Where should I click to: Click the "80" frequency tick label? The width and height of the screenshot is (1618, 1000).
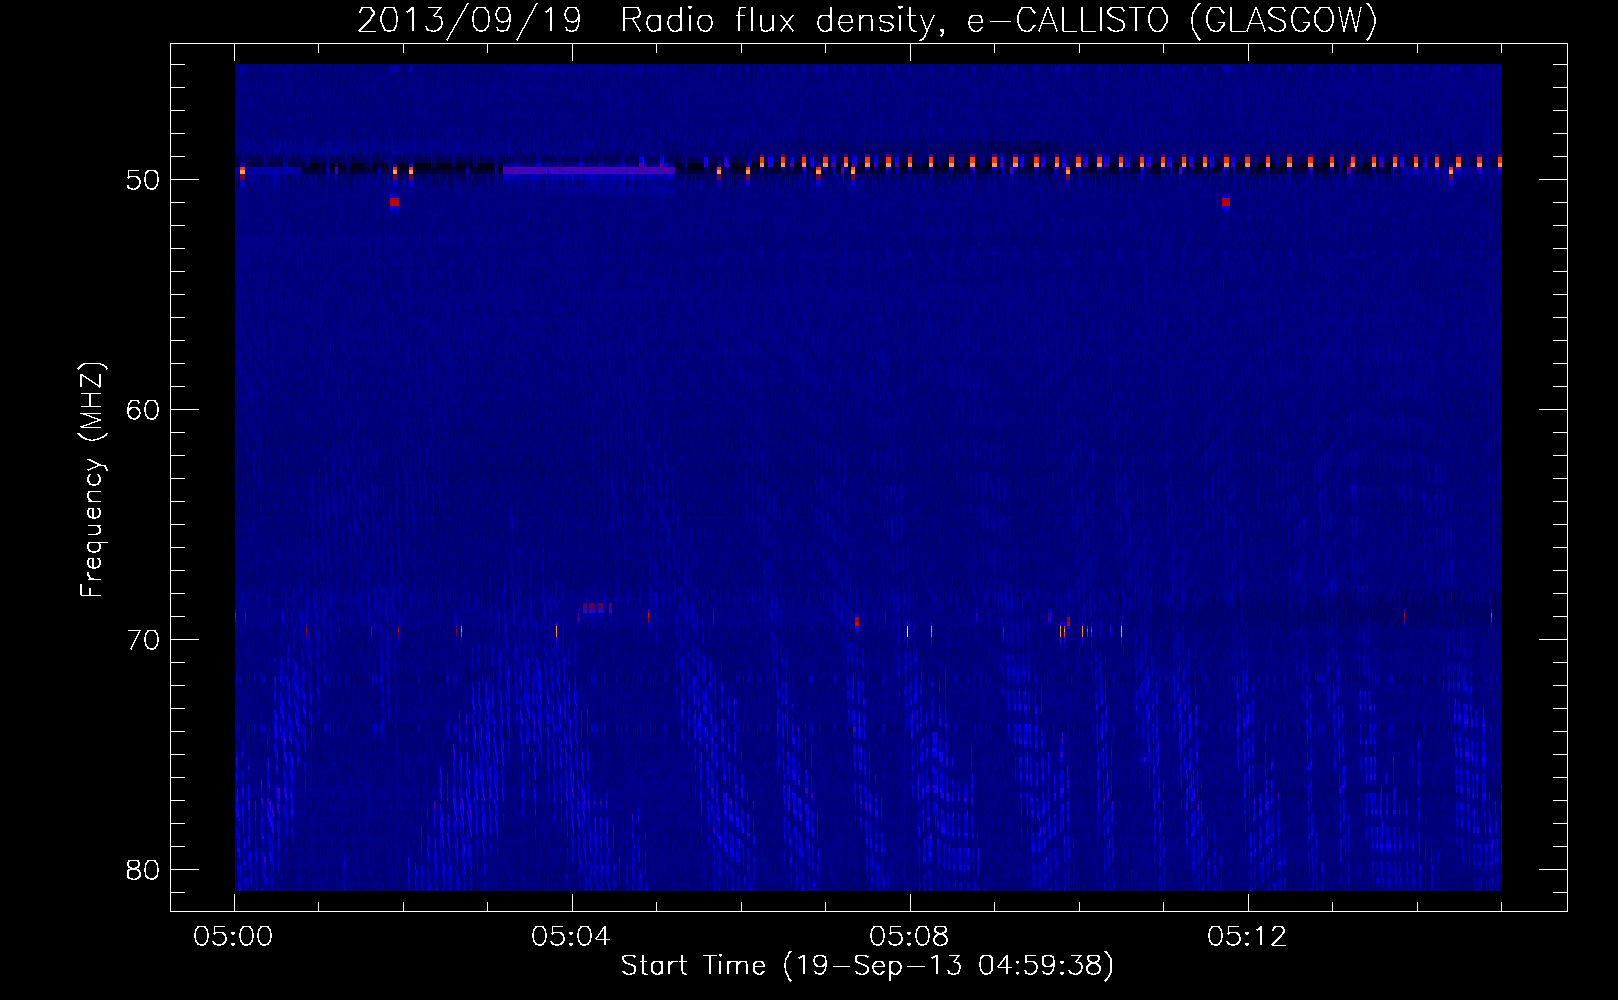(x=143, y=870)
